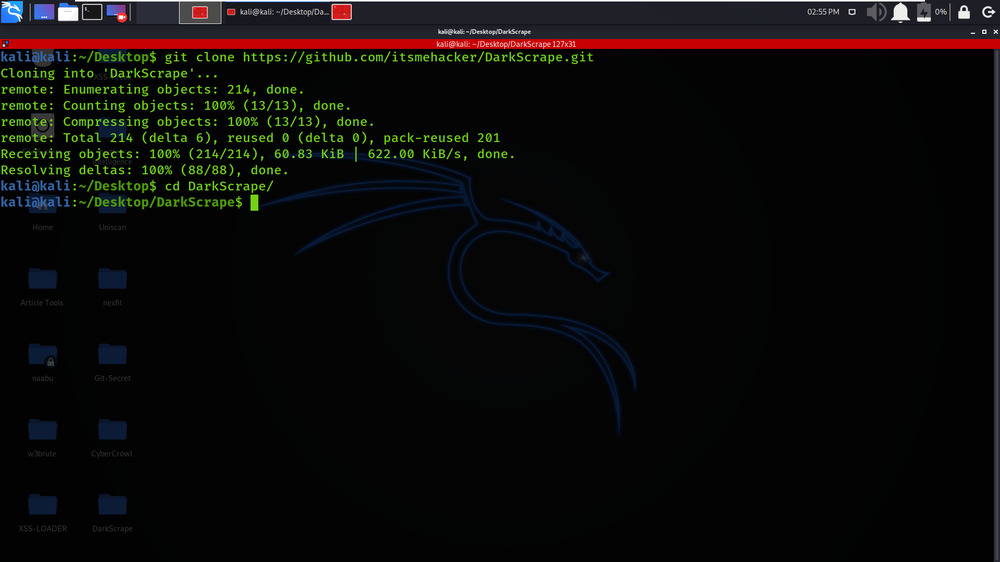Minimize the terminal window
Image resolution: width=1000 pixels, height=562 pixels.
[x=973, y=32]
